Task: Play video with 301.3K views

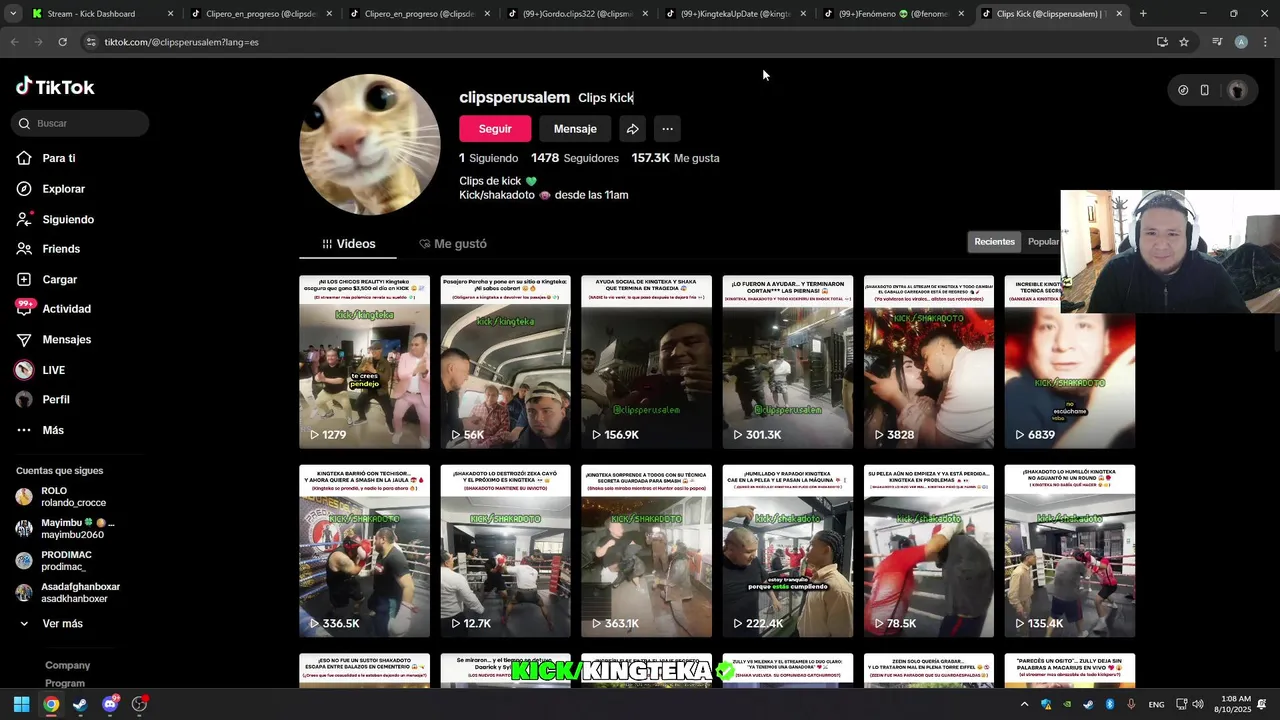Action: (787, 362)
